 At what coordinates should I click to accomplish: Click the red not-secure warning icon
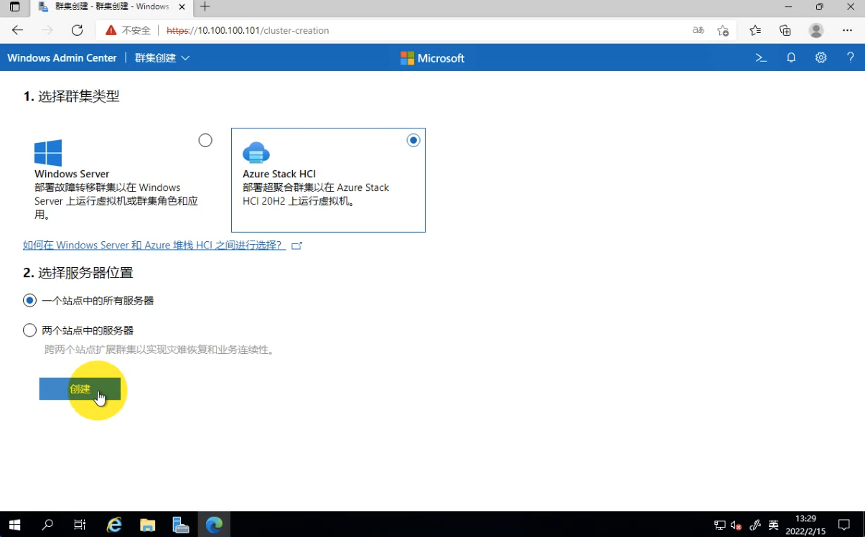(x=111, y=30)
